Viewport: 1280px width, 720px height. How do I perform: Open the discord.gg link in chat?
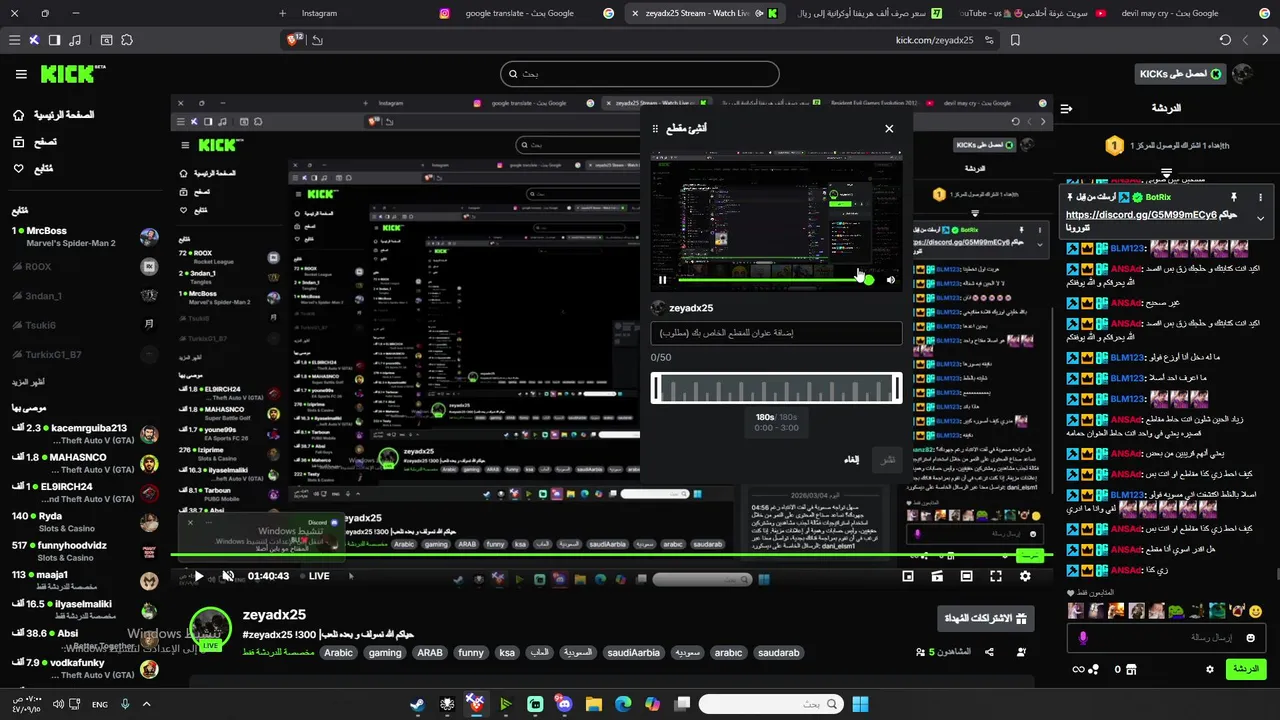click(x=1141, y=215)
